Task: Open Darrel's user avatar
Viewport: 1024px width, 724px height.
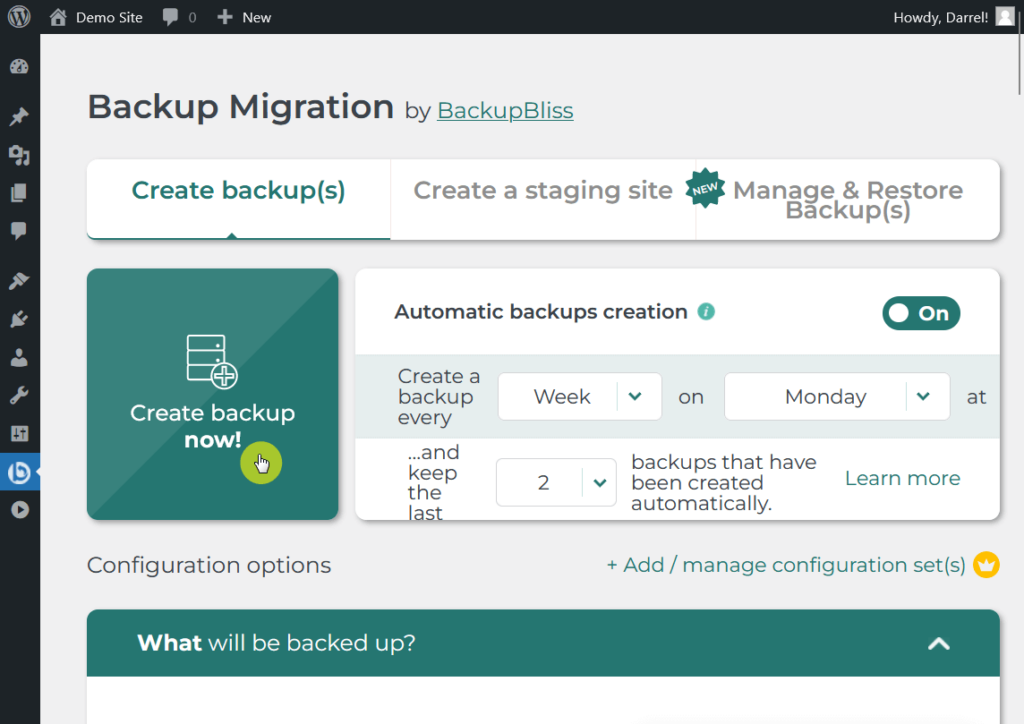Action: 1004,16
